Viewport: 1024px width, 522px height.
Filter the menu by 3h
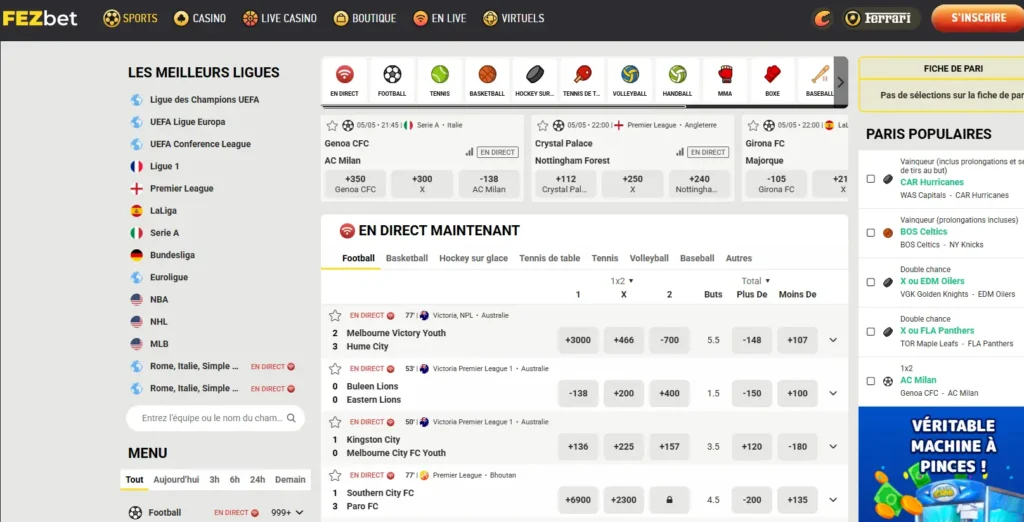[214, 480]
